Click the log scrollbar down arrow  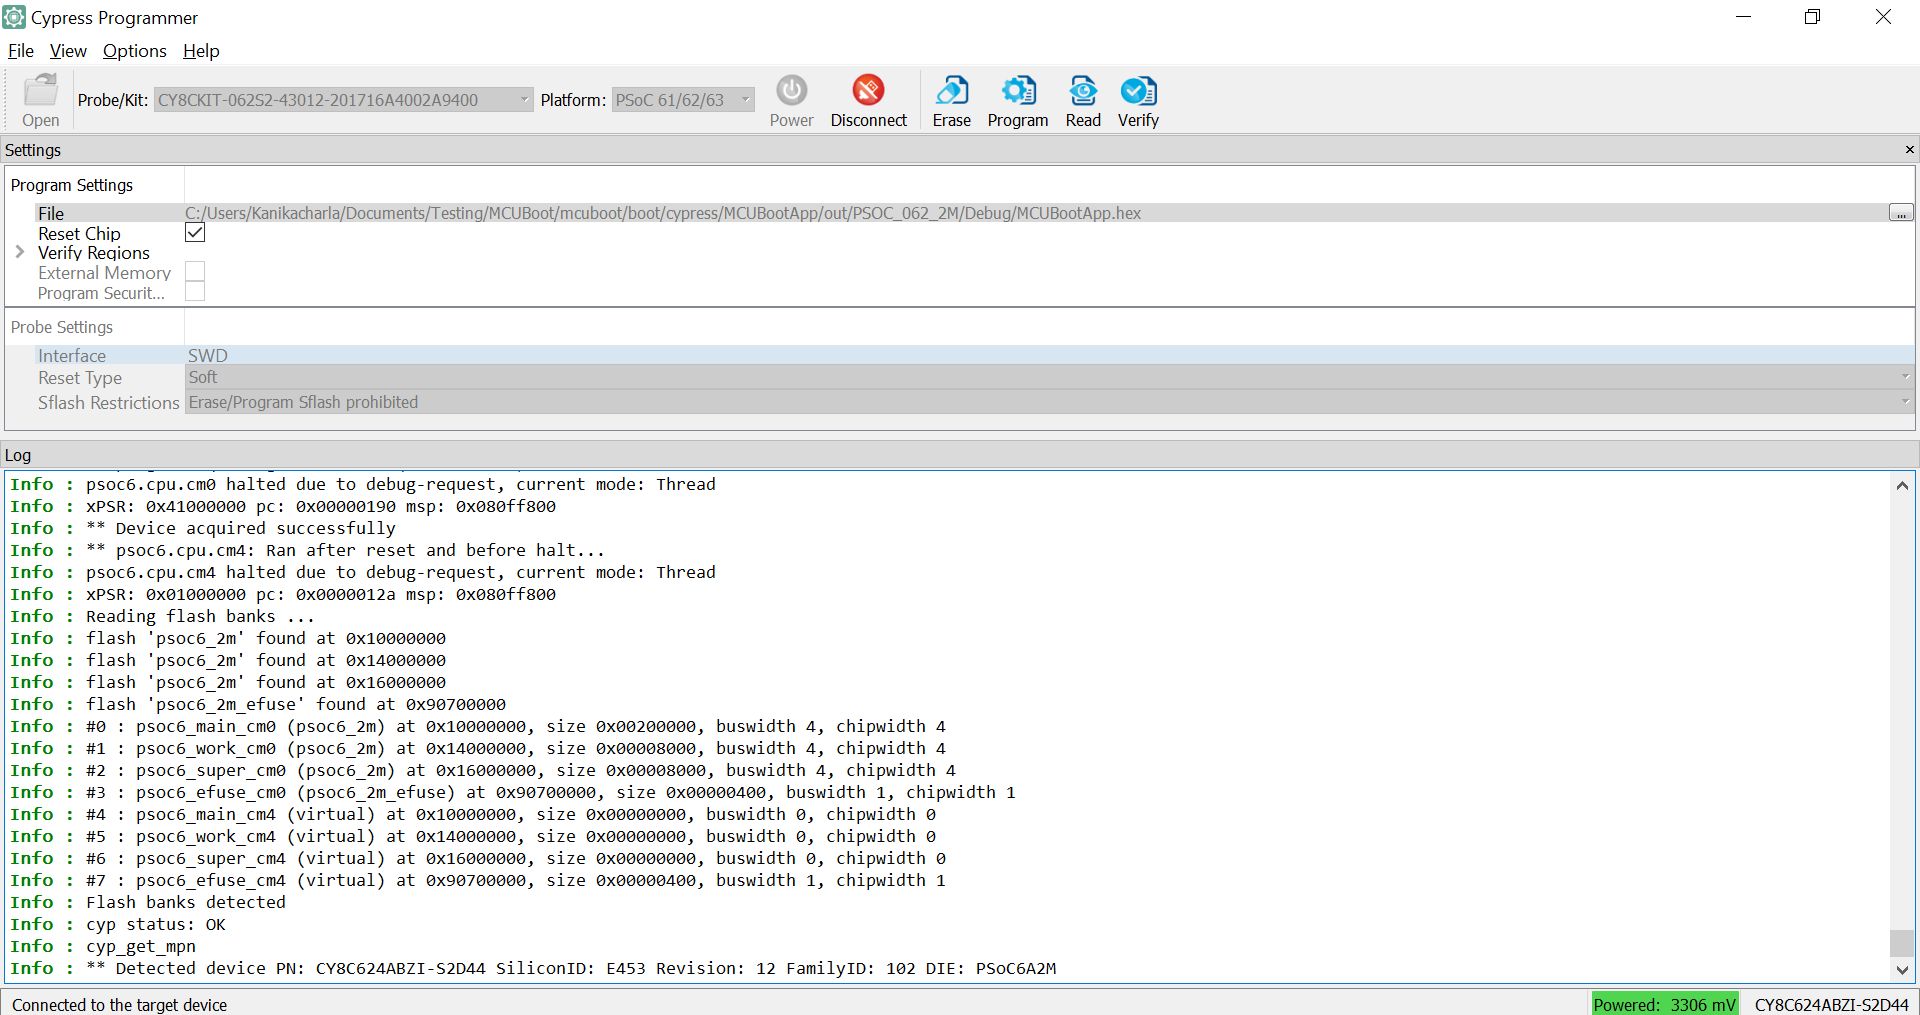tap(1902, 969)
